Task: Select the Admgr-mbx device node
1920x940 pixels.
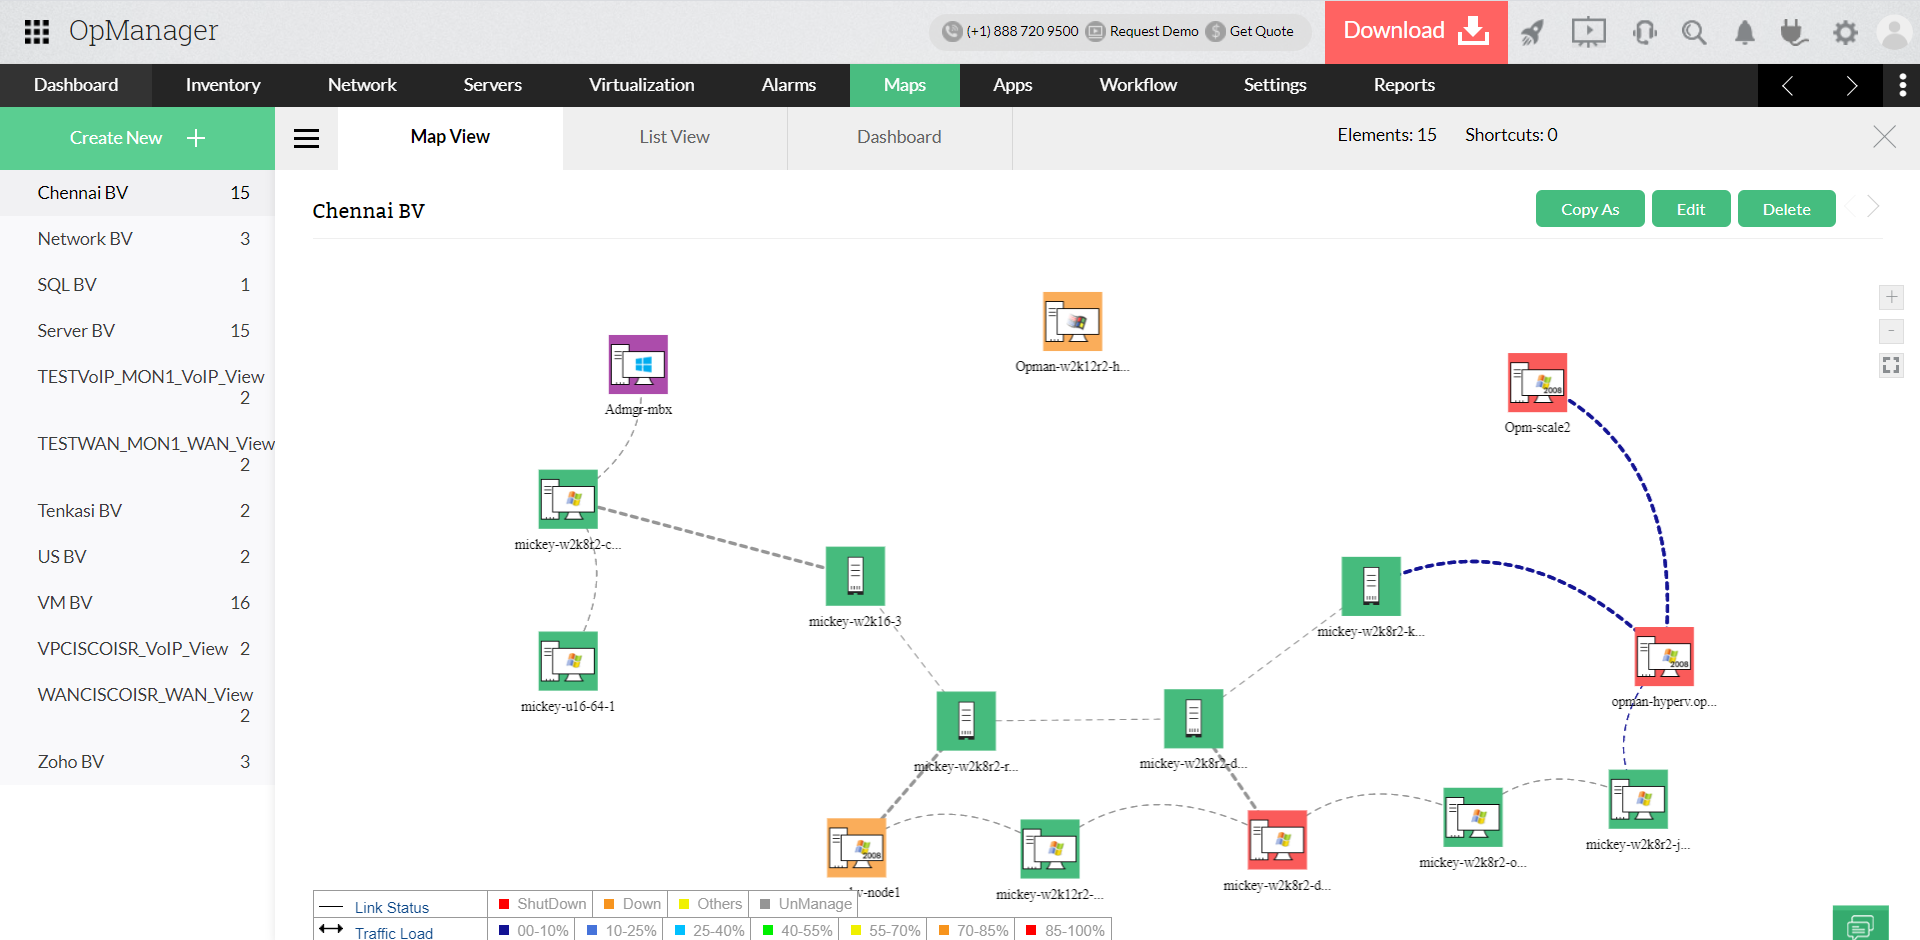Action: point(638,364)
